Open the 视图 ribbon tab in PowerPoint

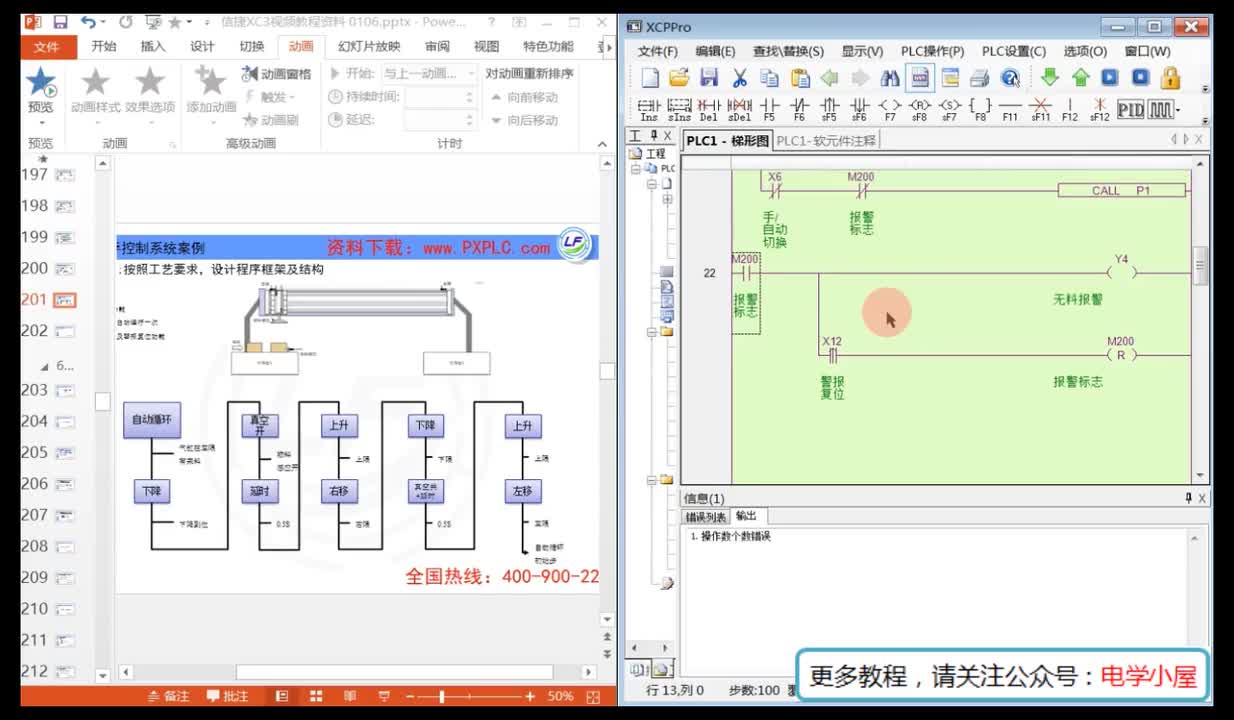(486, 46)
